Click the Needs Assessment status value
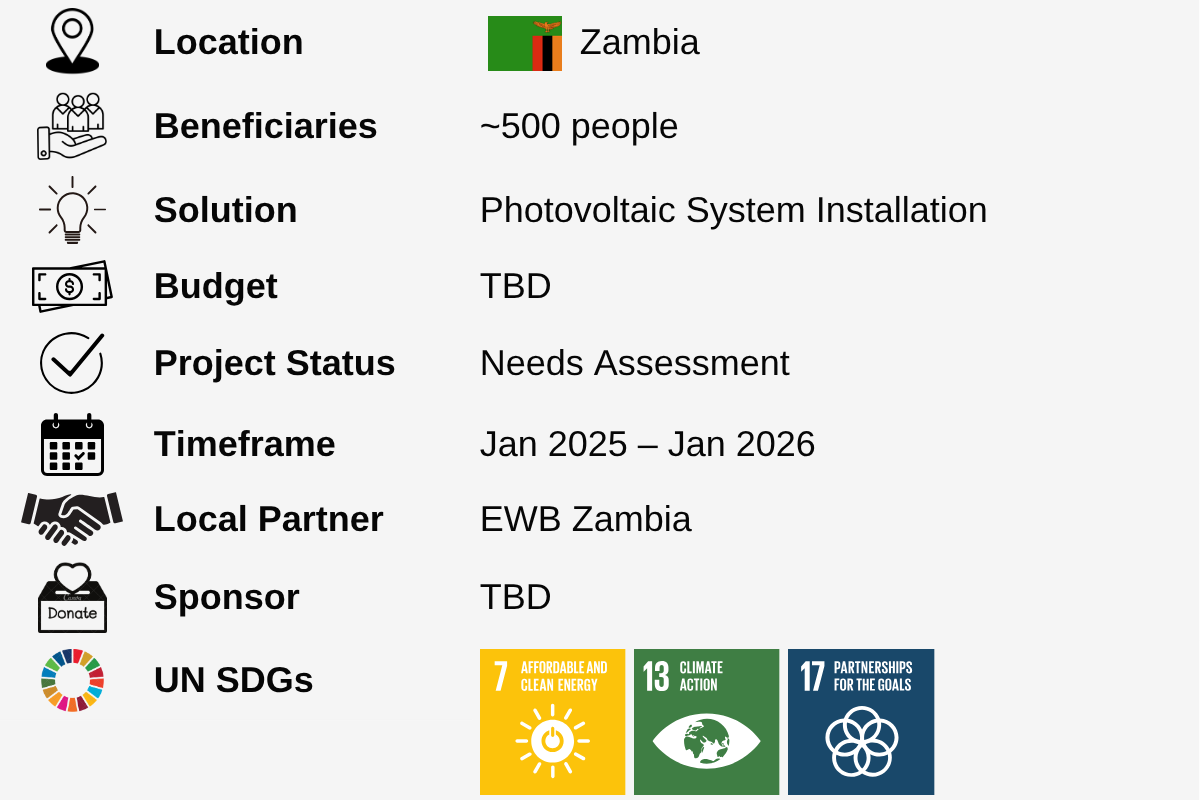The image size is (1200, 800). point(634,363)
